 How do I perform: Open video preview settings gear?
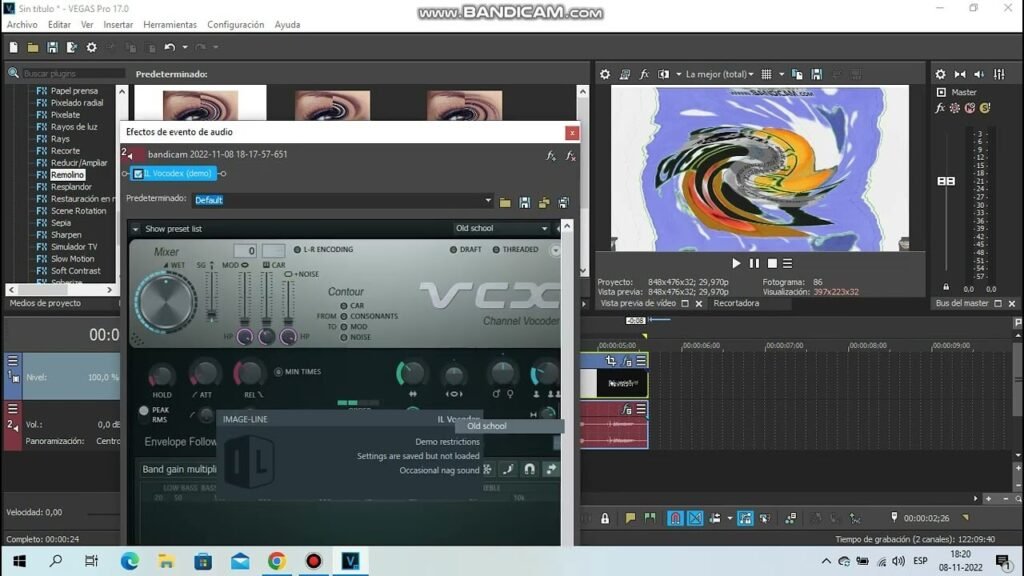(605, 74)
